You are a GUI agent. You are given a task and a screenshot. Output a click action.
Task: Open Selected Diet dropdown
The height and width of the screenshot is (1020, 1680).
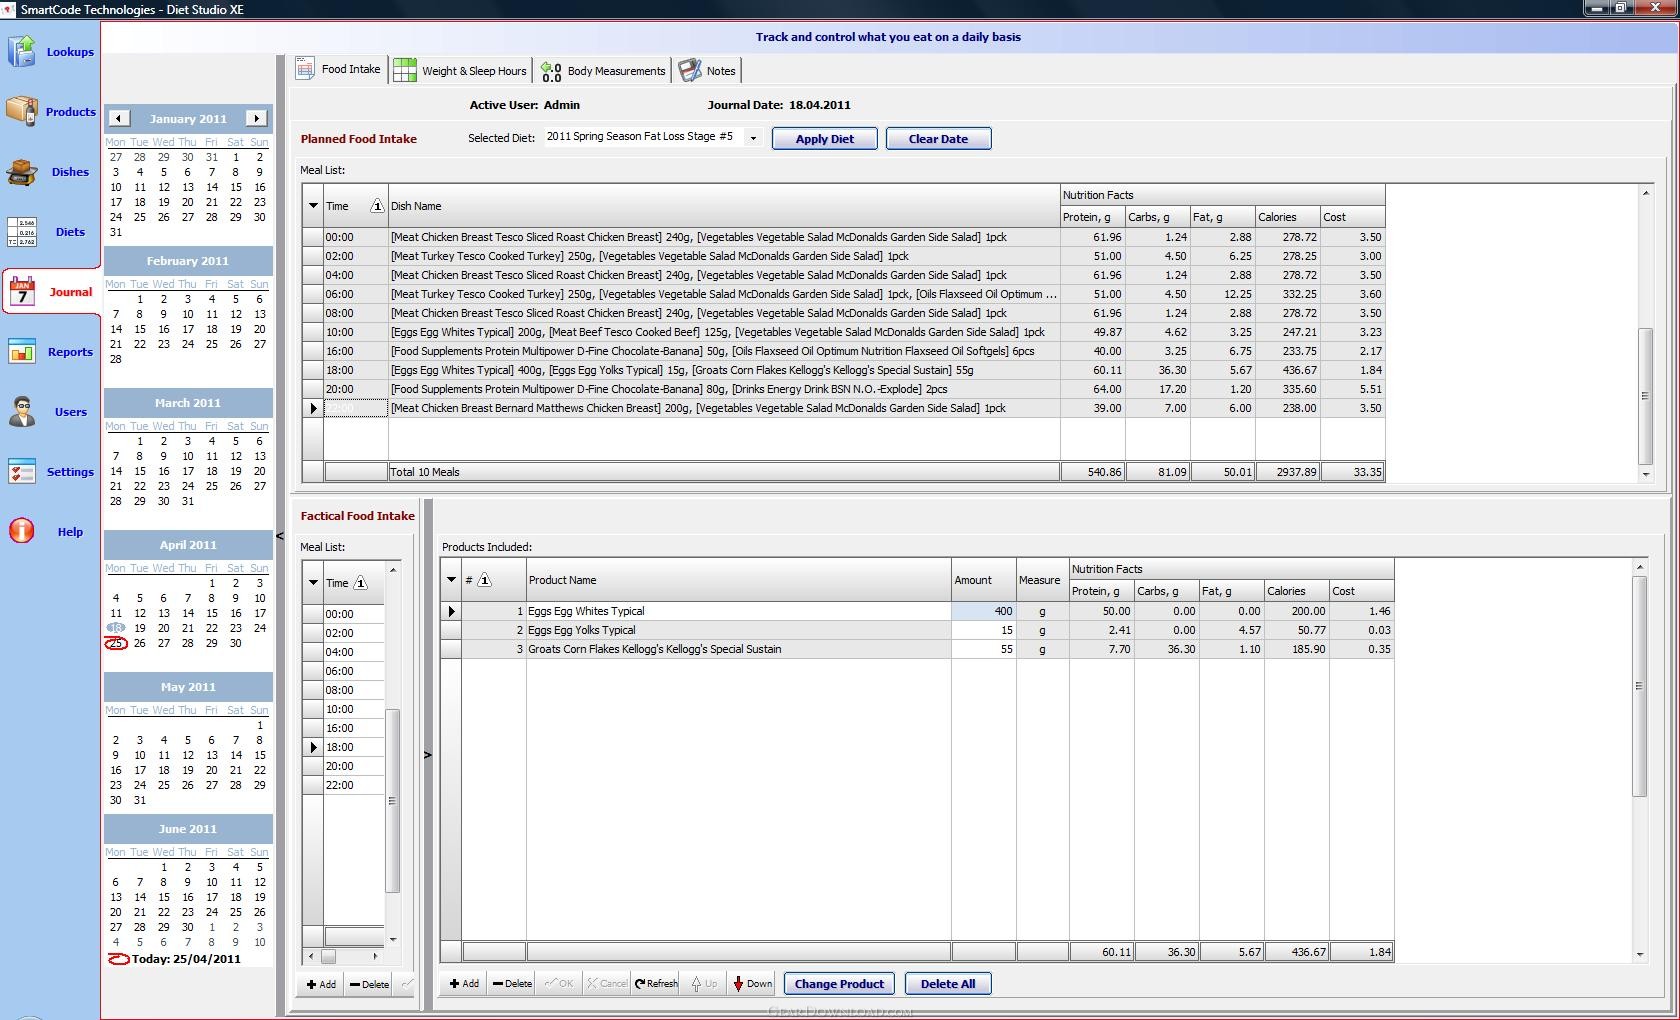pos(753,138)
